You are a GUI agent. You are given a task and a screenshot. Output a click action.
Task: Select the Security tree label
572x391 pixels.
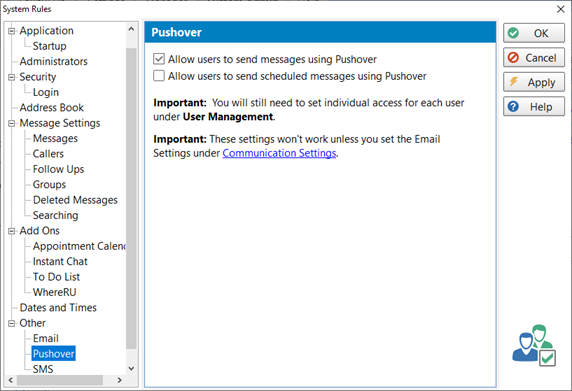coord(38,77)
